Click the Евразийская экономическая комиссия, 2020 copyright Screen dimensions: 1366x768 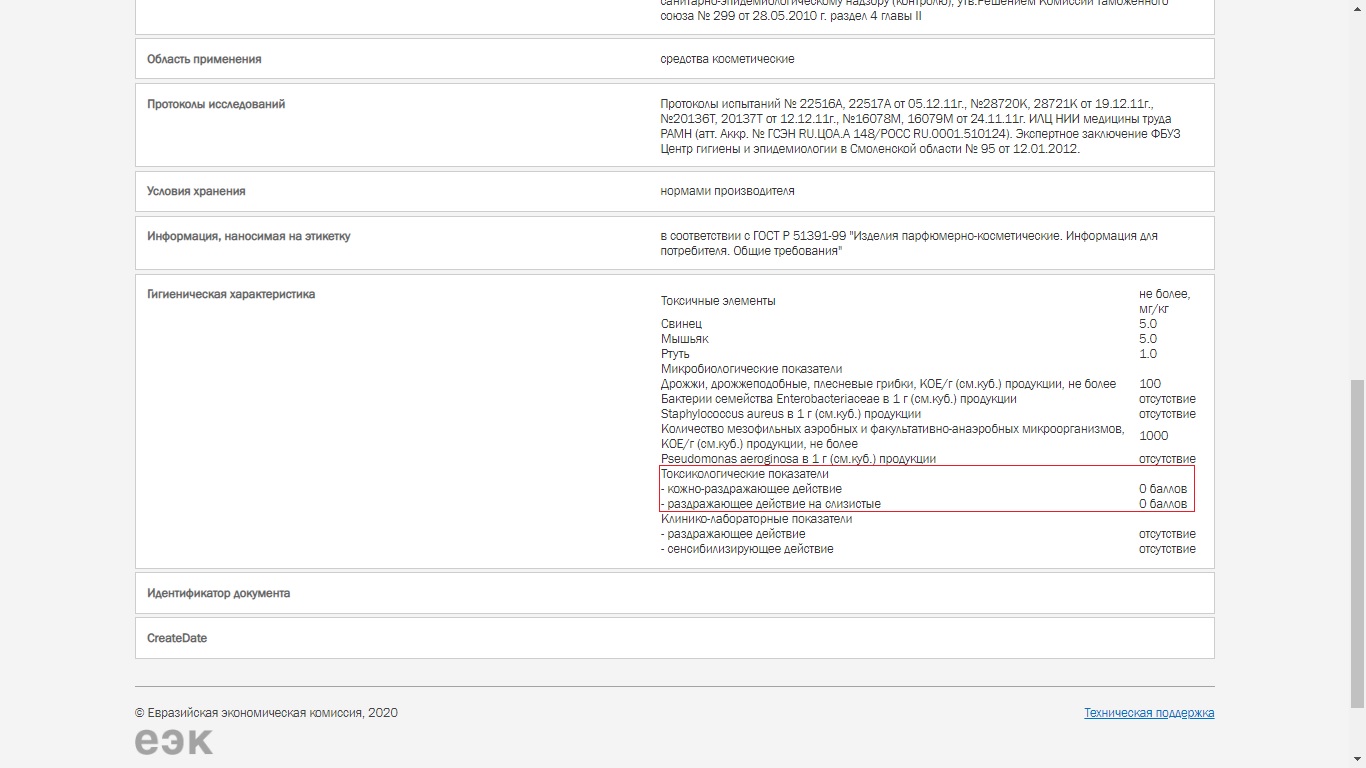coord(266,713)
